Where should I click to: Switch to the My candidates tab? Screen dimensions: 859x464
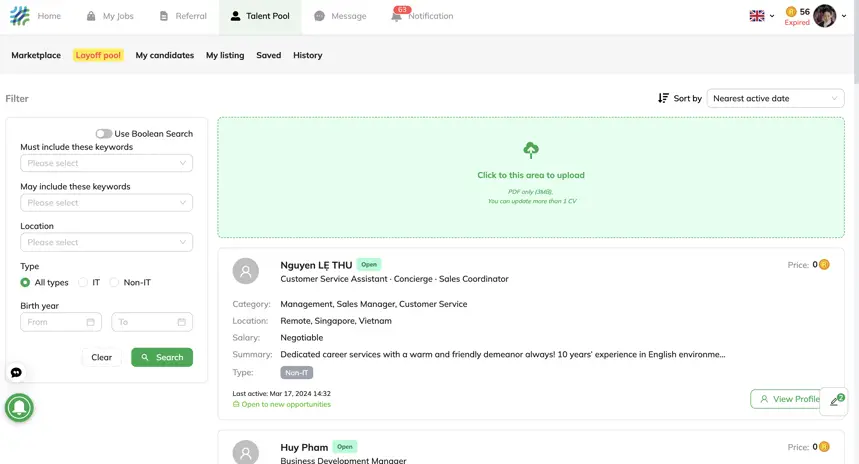pyautogui.click(x=165, y=55)
